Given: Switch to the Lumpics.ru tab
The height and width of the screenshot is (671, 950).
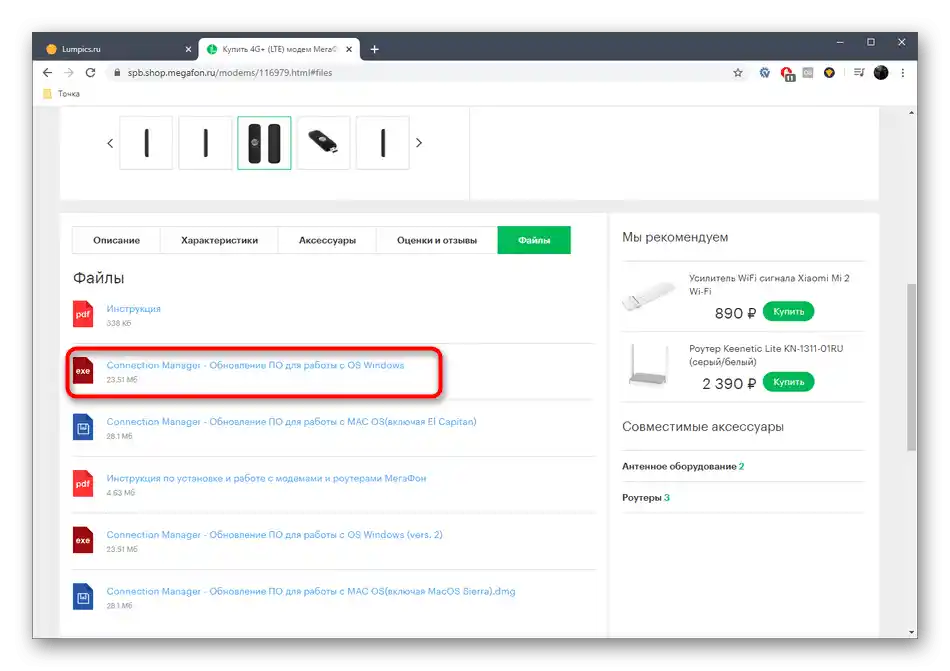Looking at the screenshot, I should click(115, 49).
